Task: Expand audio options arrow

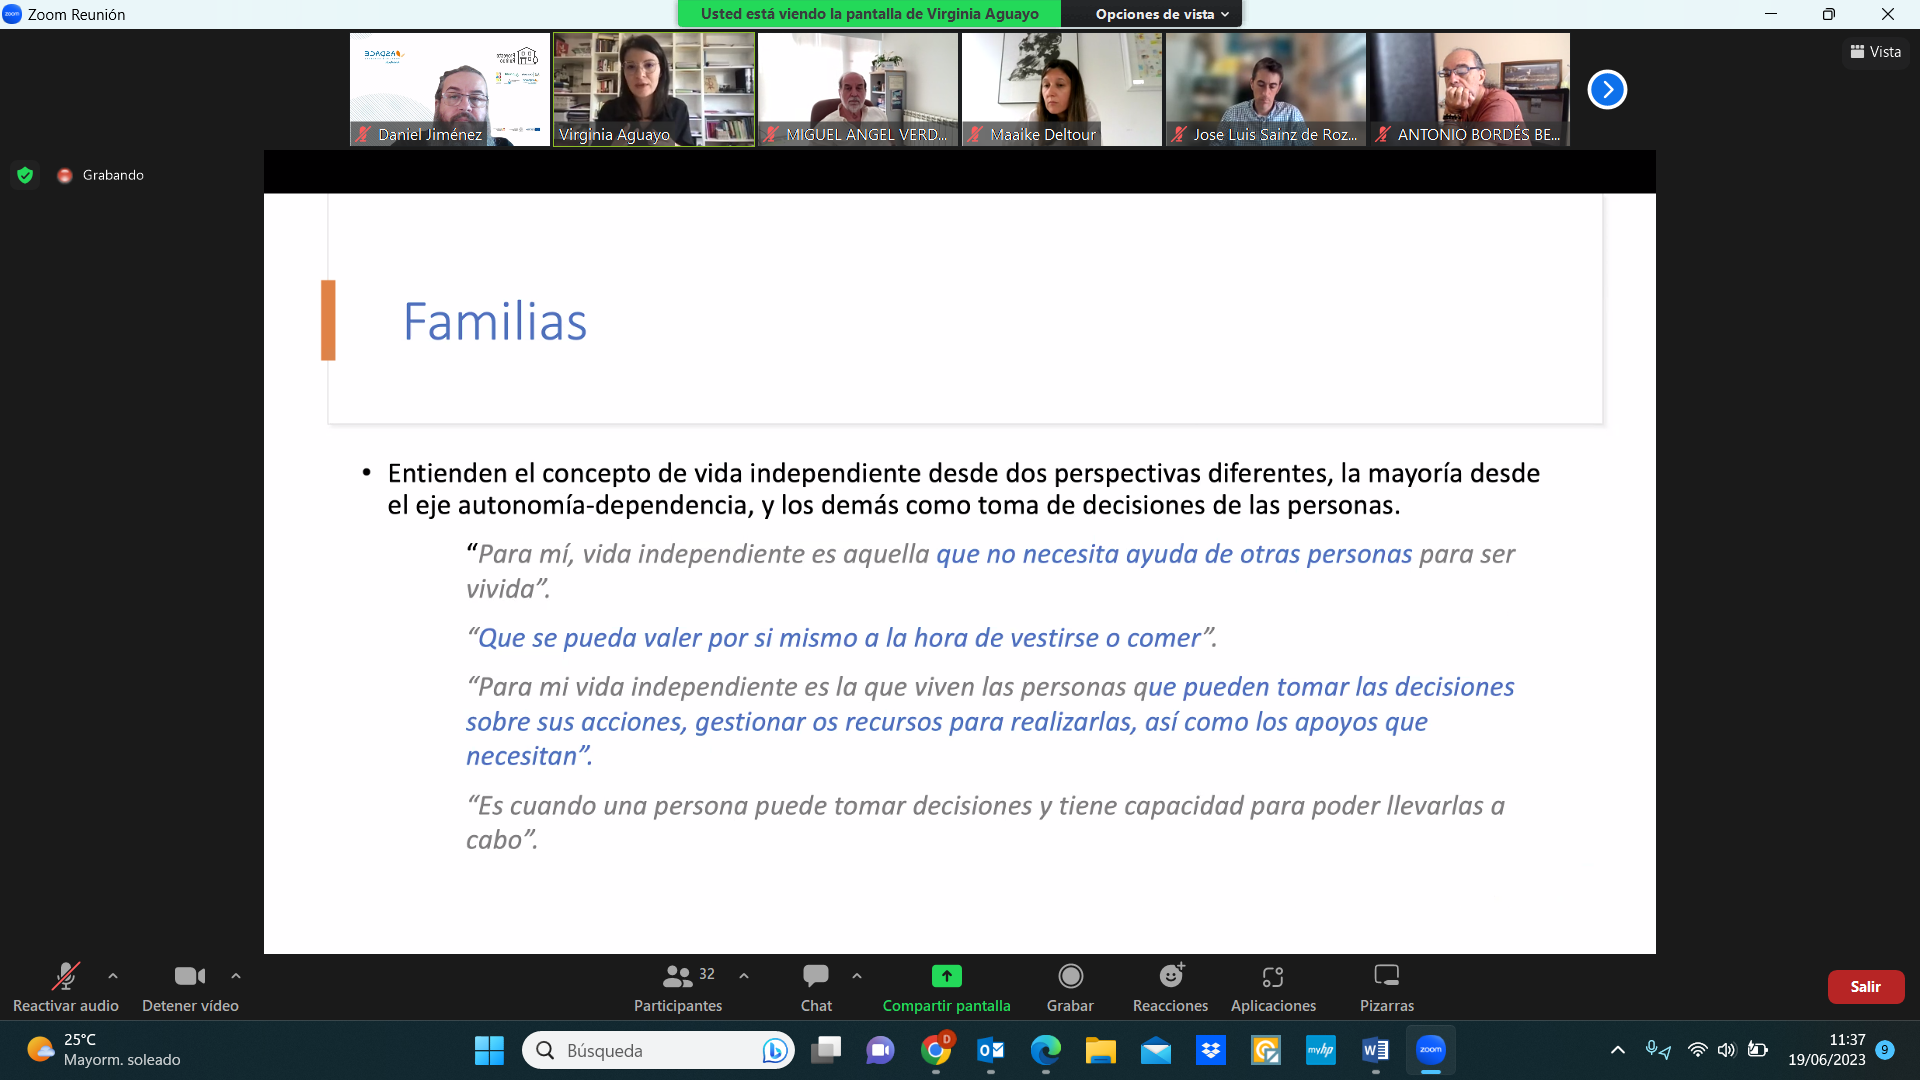Action: pyautogui.click(x=113, y=976)
